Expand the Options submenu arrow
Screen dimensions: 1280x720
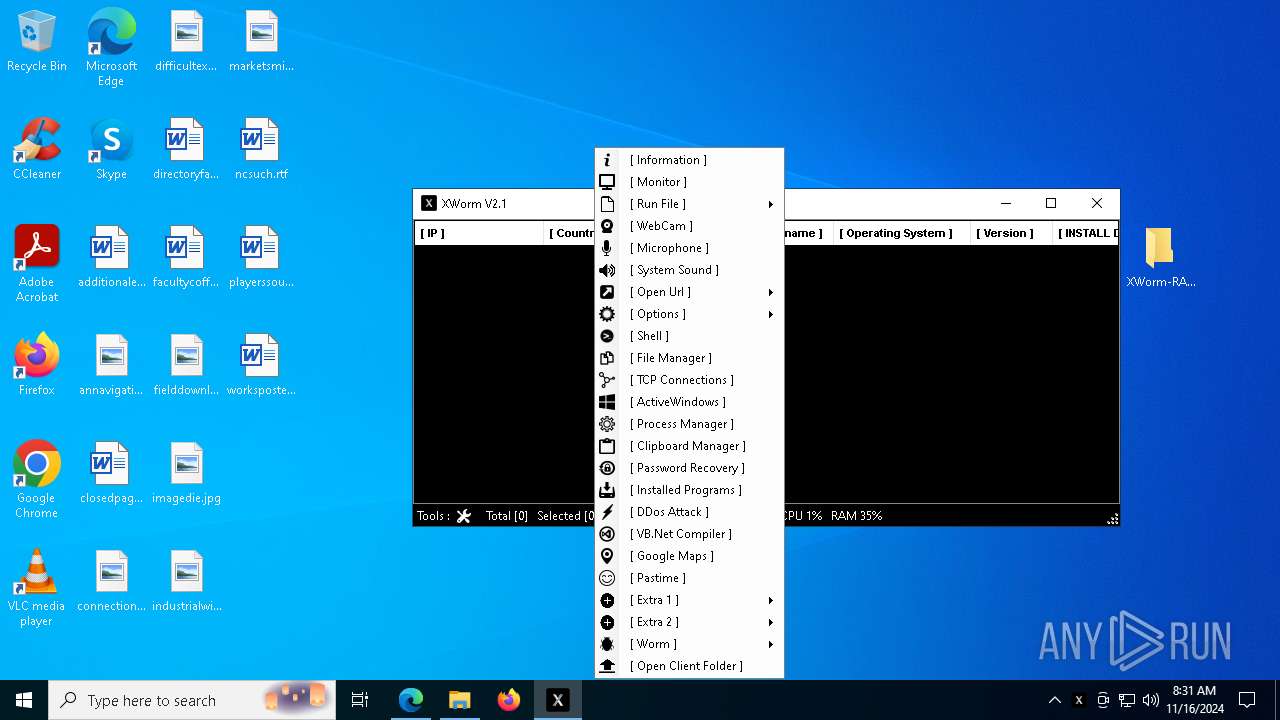(x=771, y=314)
